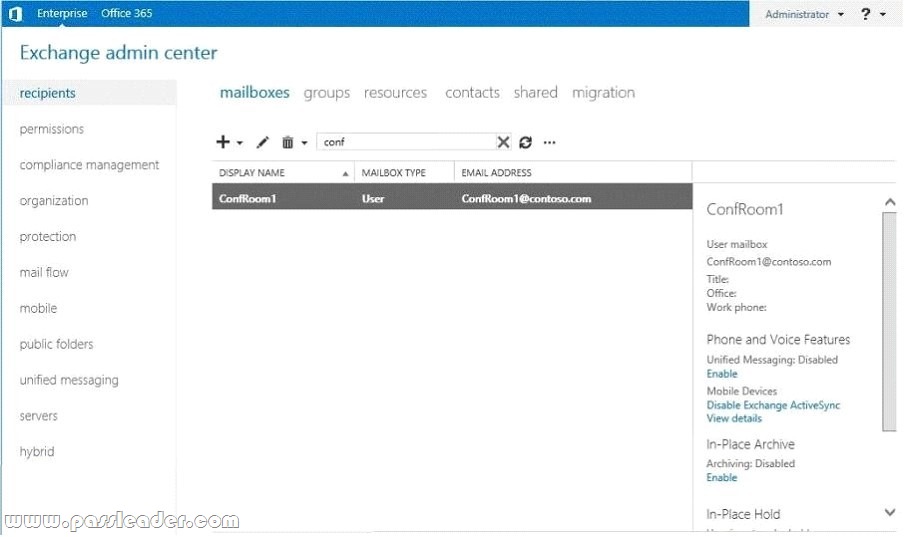
Task: Open servers section
Action: point(38,416)
